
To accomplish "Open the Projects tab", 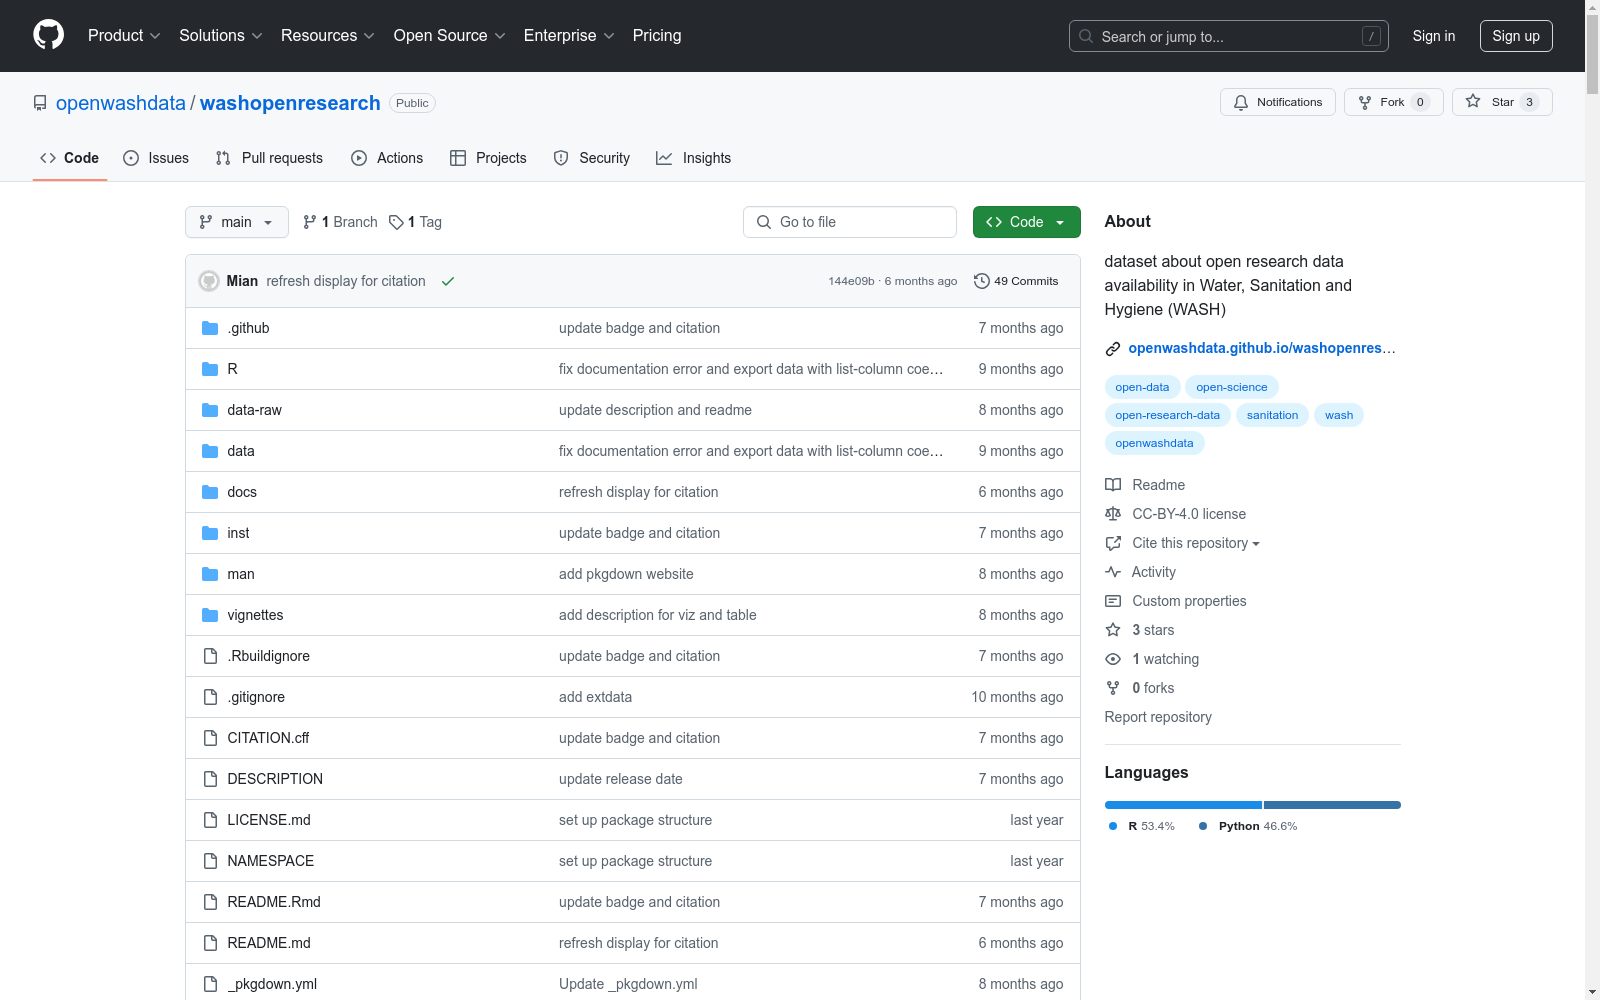I will click(x=488, y=158).
